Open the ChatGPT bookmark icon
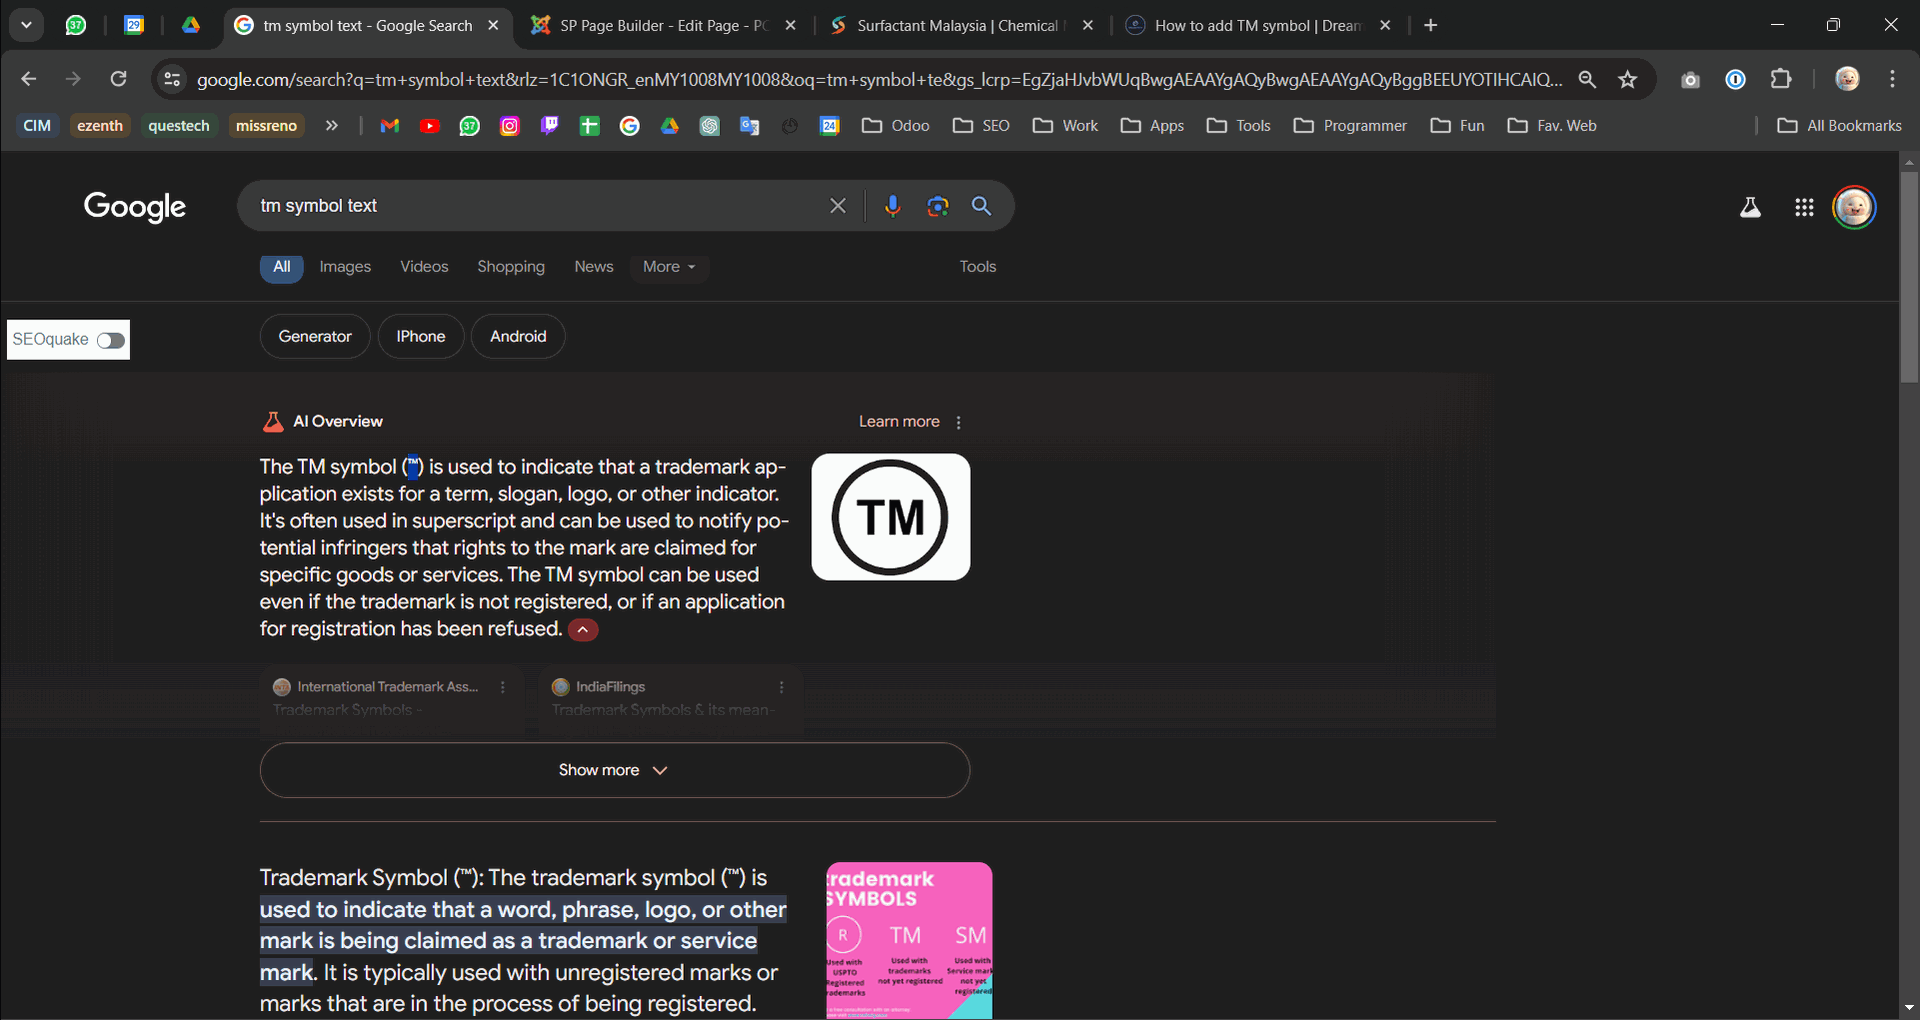 coord(710,125)
